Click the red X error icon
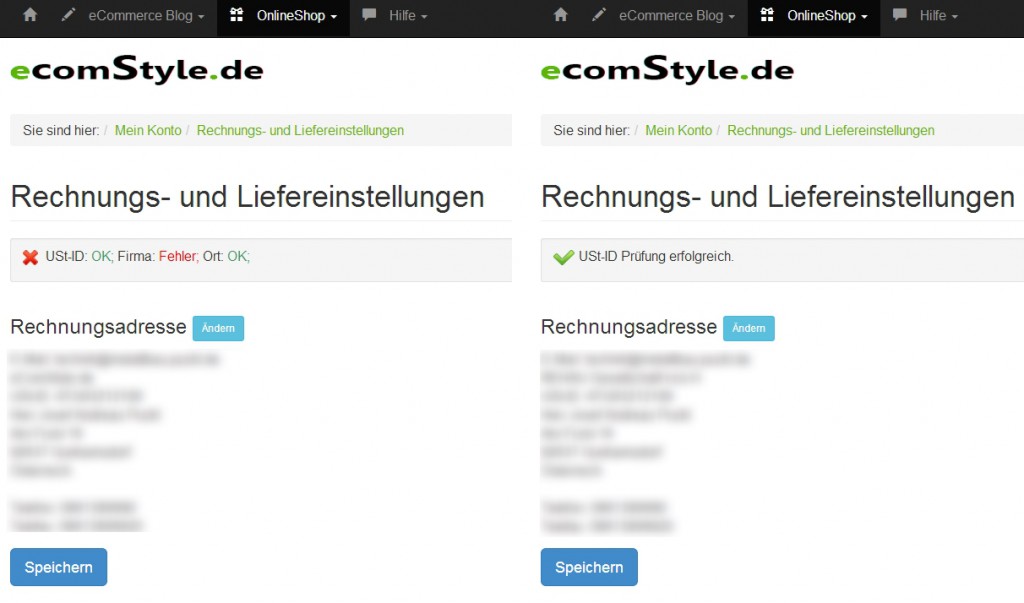The width and height of the screenshot is (1024, 603). [x=30, y=257]
